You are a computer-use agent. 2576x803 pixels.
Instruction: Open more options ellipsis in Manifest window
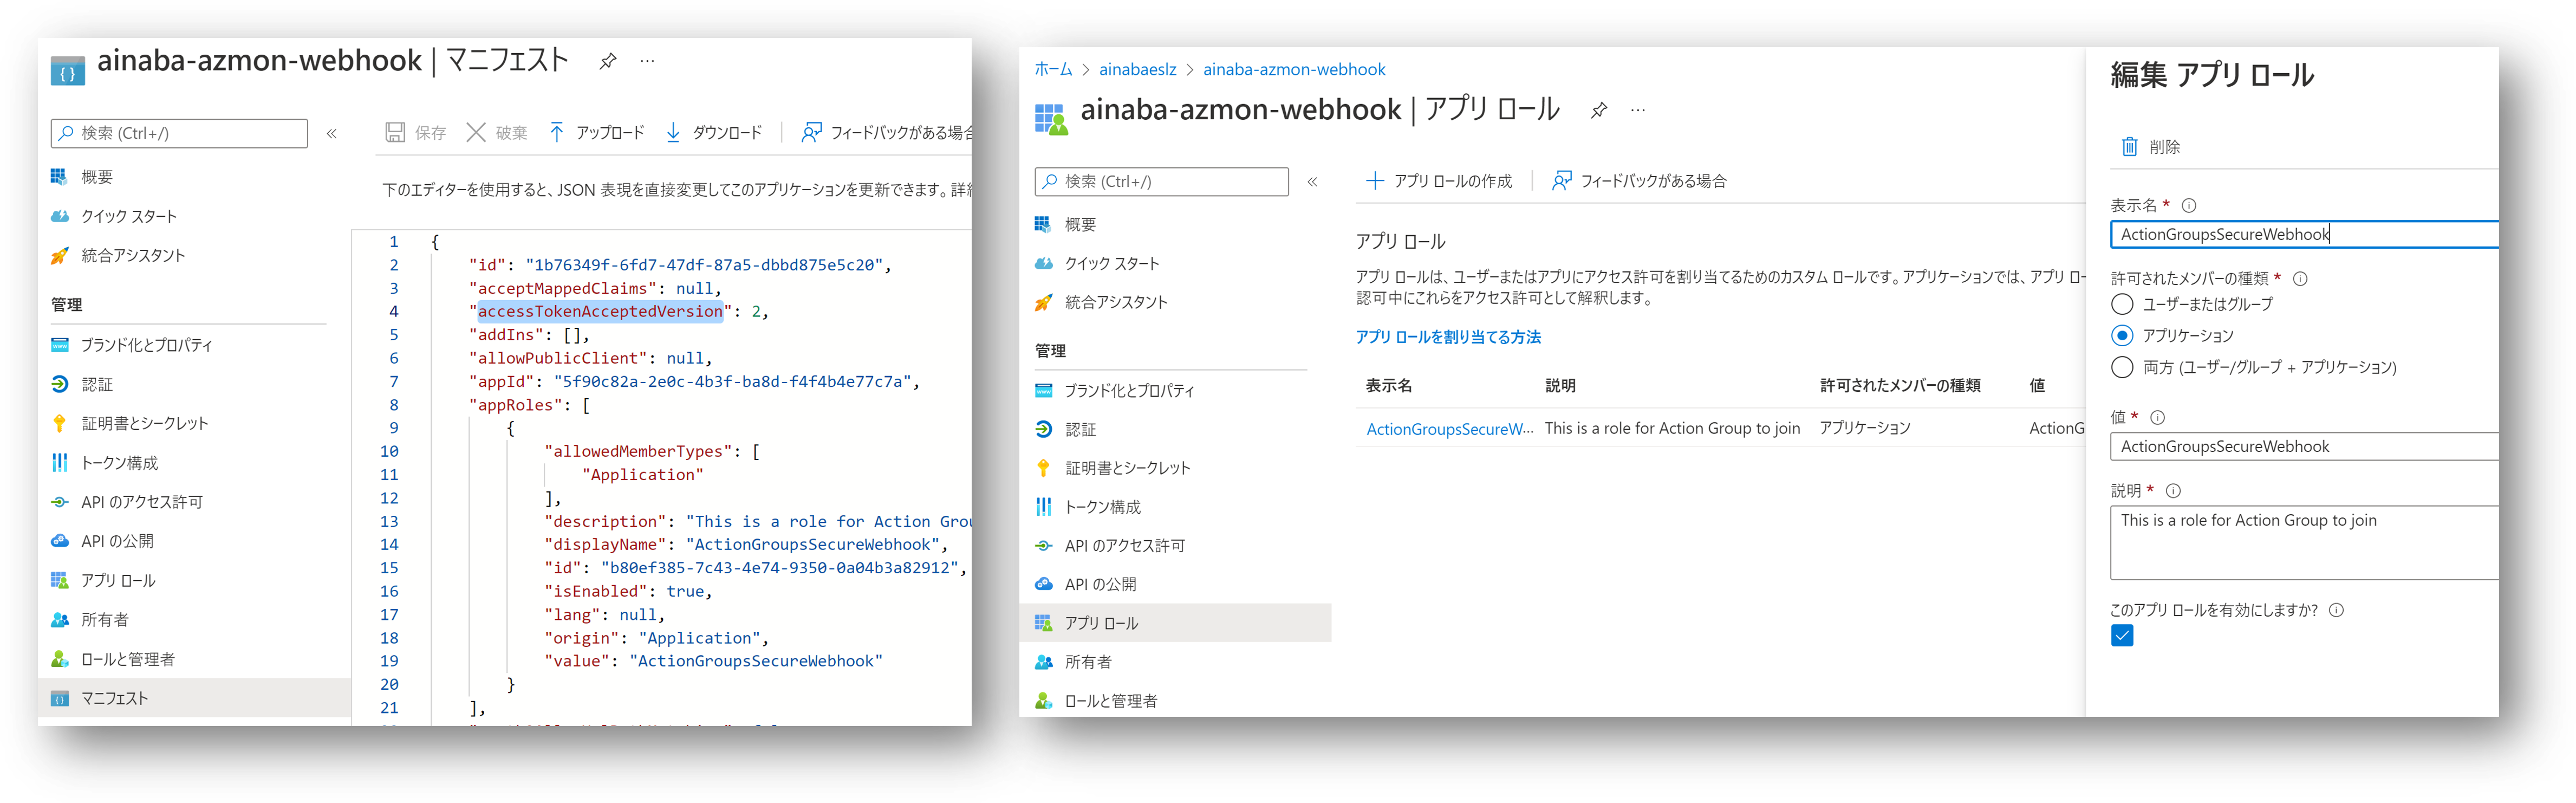[x=648, y=61]
